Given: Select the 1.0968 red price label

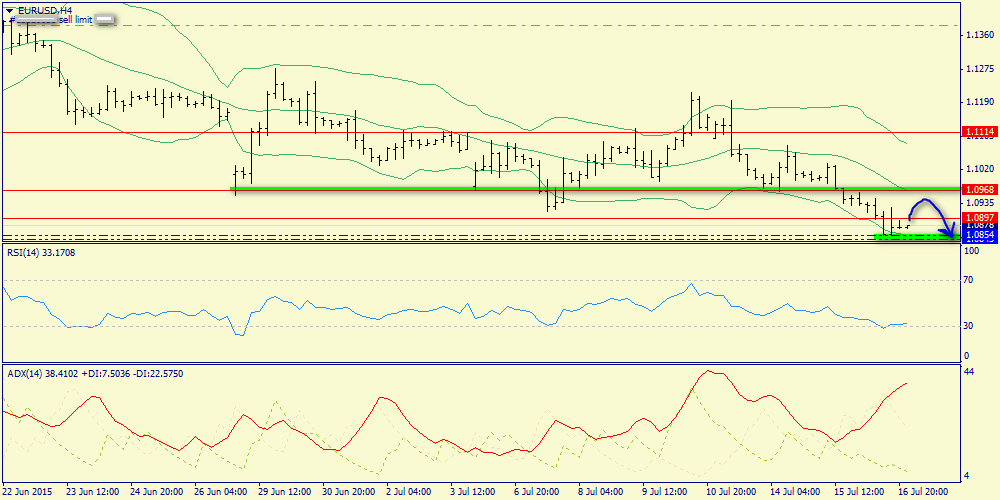Looking at the screenshot, I should point(979,190).
